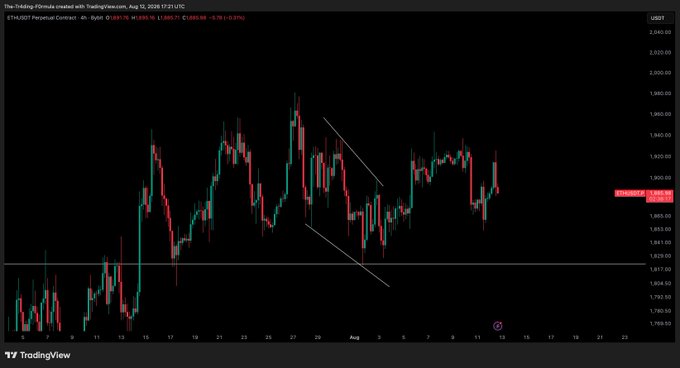680x368 pixels.
Task: Click the purple lightning event icon
Action: click(x=498, y=326)
